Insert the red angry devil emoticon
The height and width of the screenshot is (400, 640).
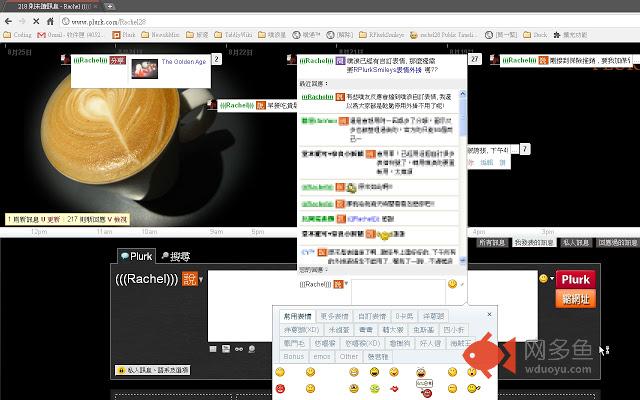pyautogui.click(x=280, y=388)
